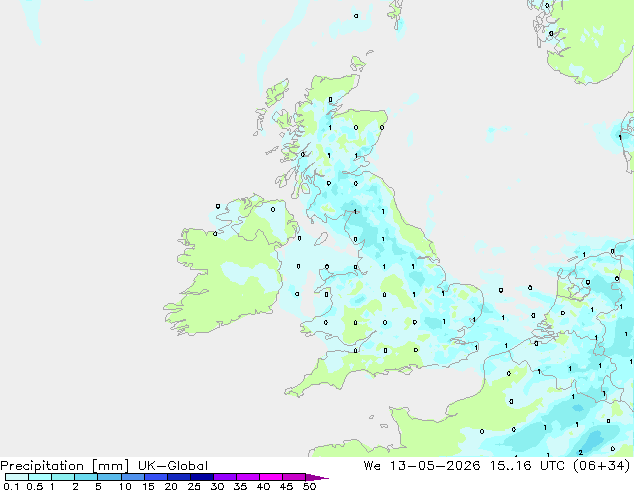Image resolution: width=634 pixels, height=490 pixels.
Task: Click the 0.5–1 mm legend color swatch
Action: pos(40,477)
